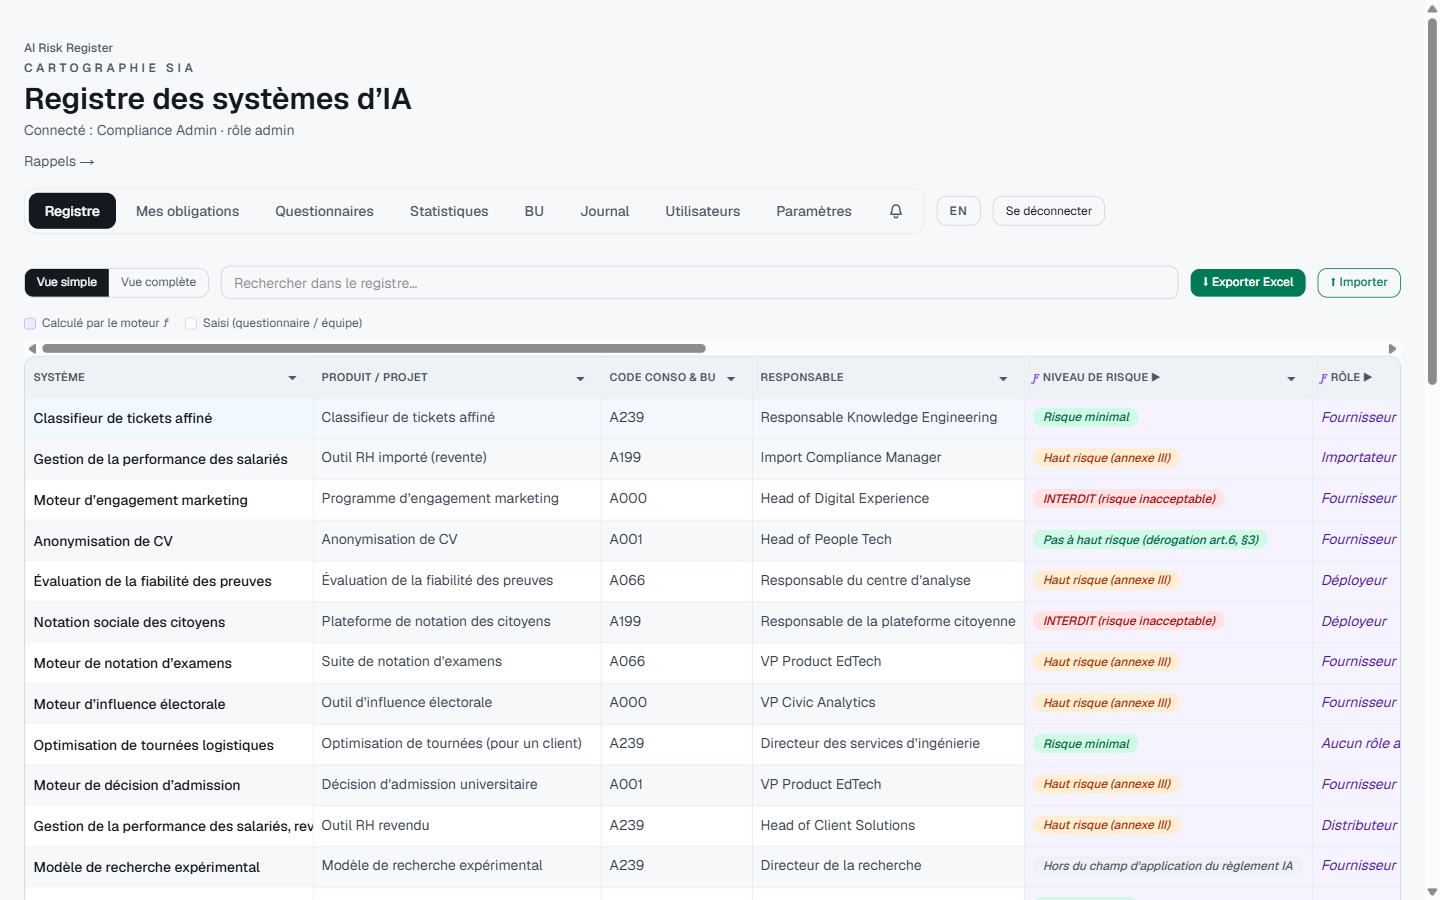Open the Produit / Projet column dropdown
The image size is (1440, 900).
click(x=580, y=378)
